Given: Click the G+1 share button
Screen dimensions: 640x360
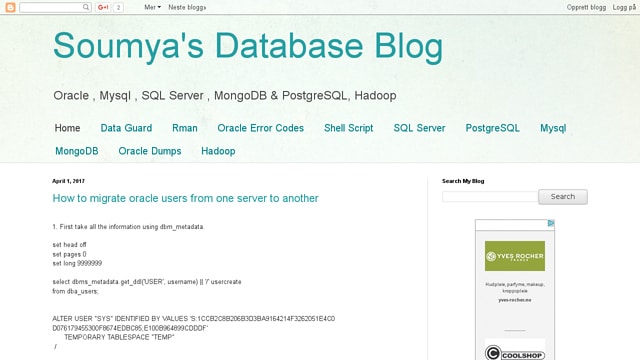Looking at the screenshot, I should coord(103,7).
